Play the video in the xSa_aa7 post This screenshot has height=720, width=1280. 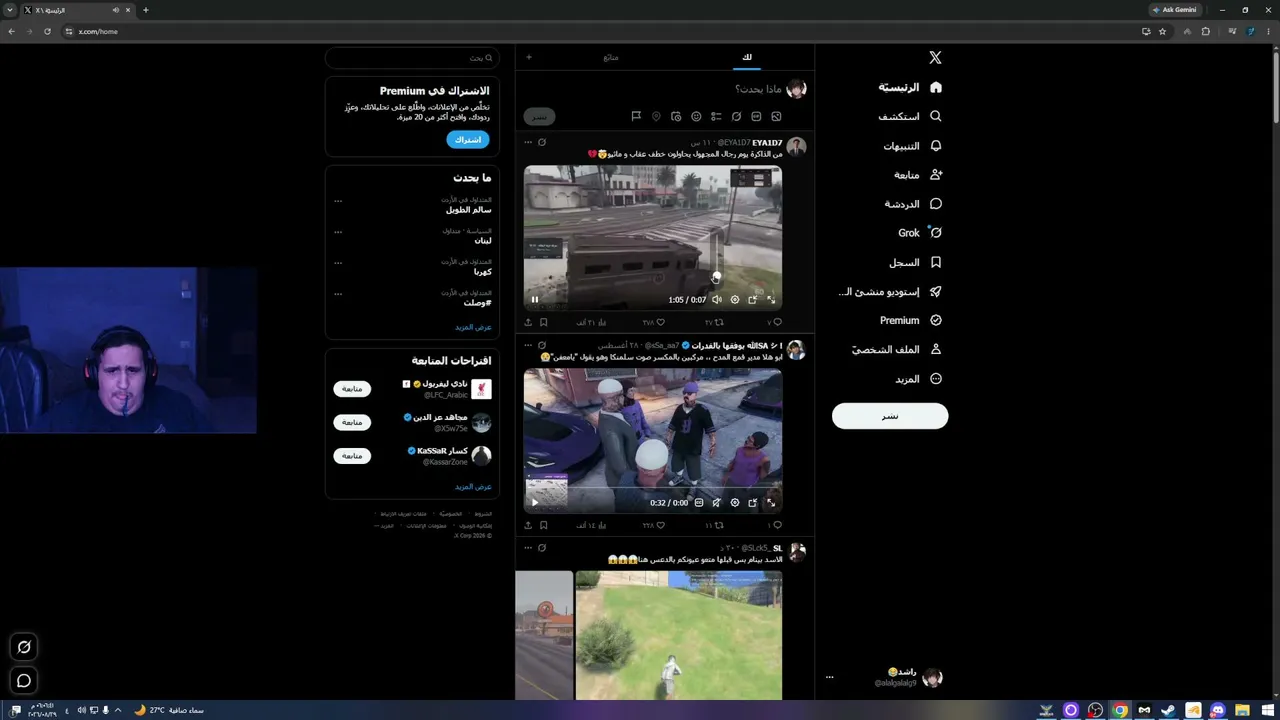point(535,502)
